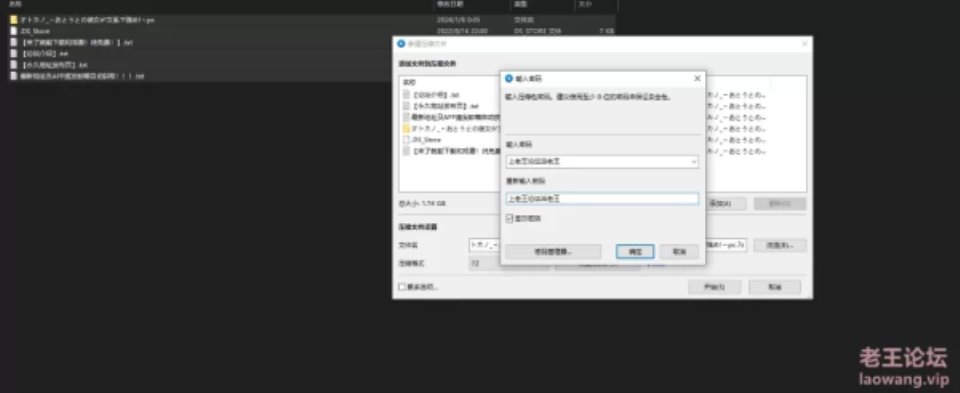960x393 pixels.
Task: Open the Browse button beside file name
Action: click(x=779, y=245)
